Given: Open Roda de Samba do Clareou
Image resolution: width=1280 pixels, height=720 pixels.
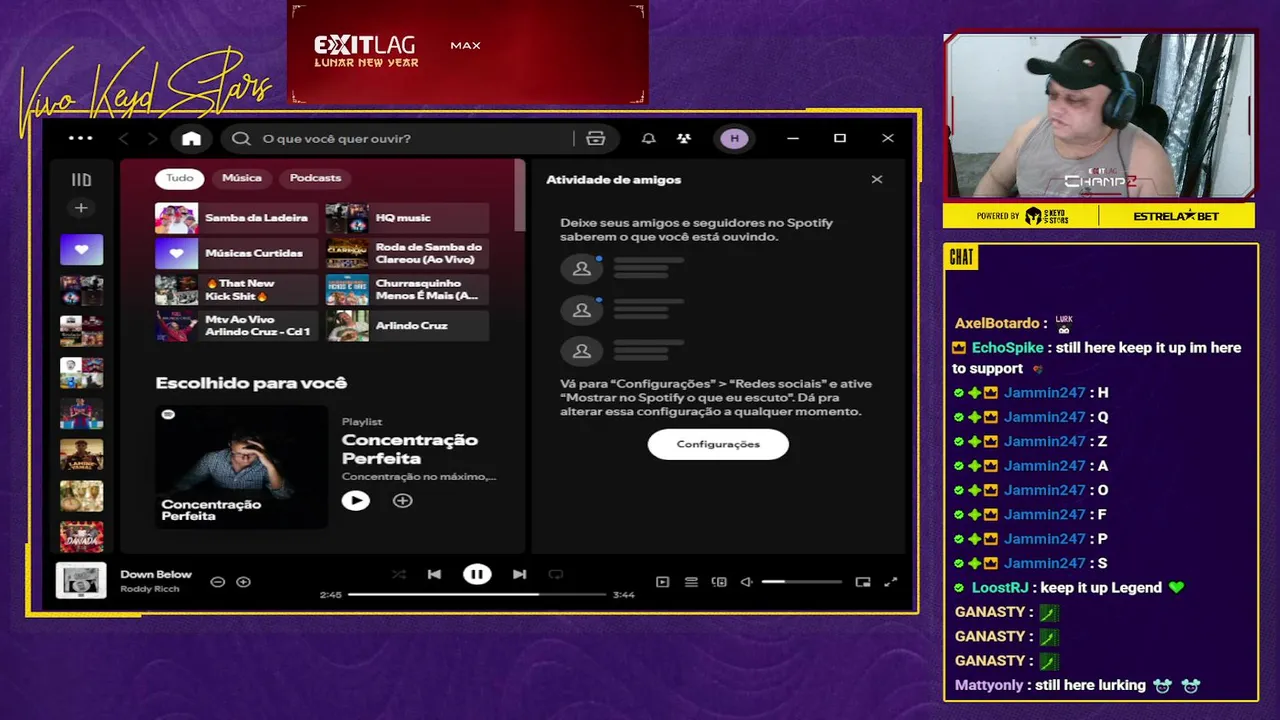Looking at the screenshot, I should pos(407,254).
